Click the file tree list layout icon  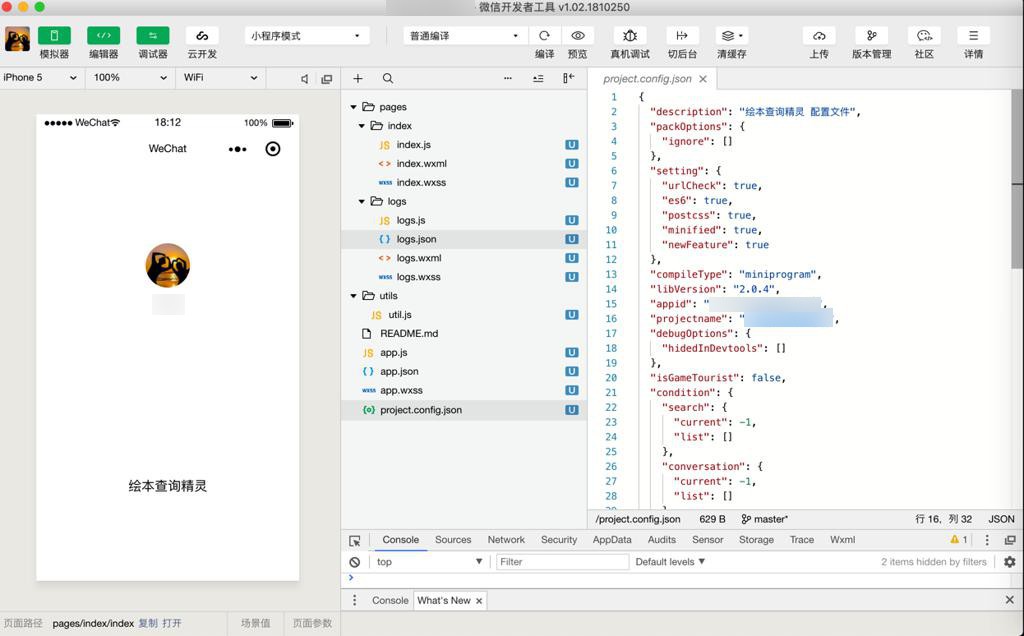538,78
